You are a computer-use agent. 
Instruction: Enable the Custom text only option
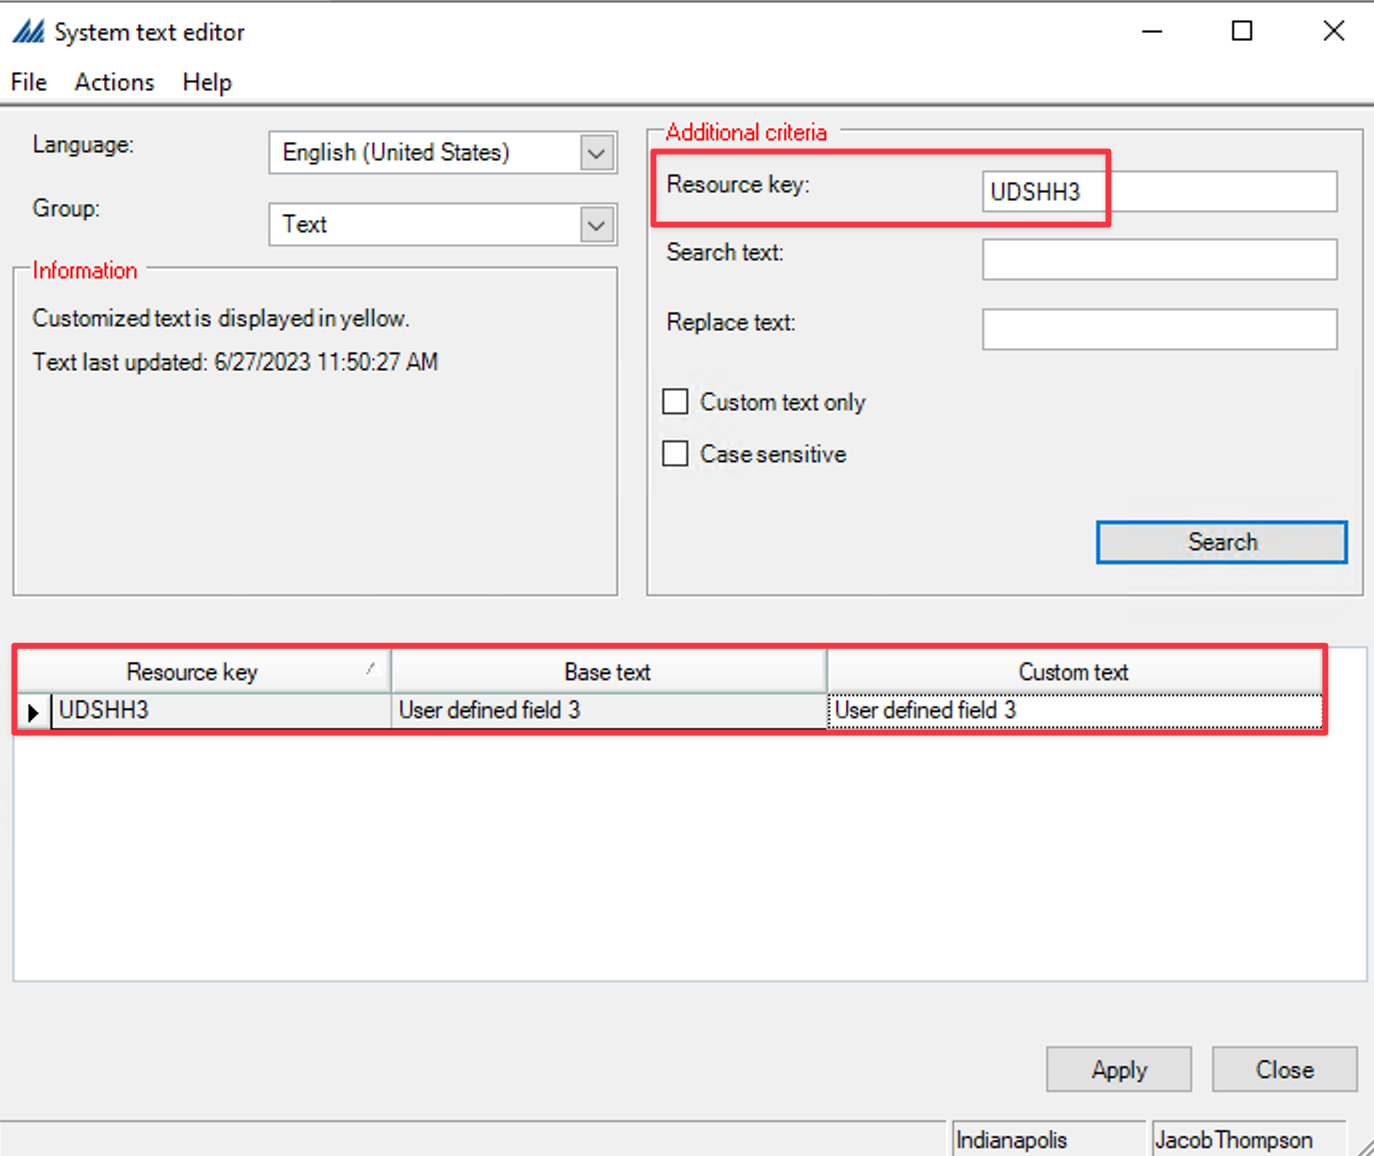(675, 401)
